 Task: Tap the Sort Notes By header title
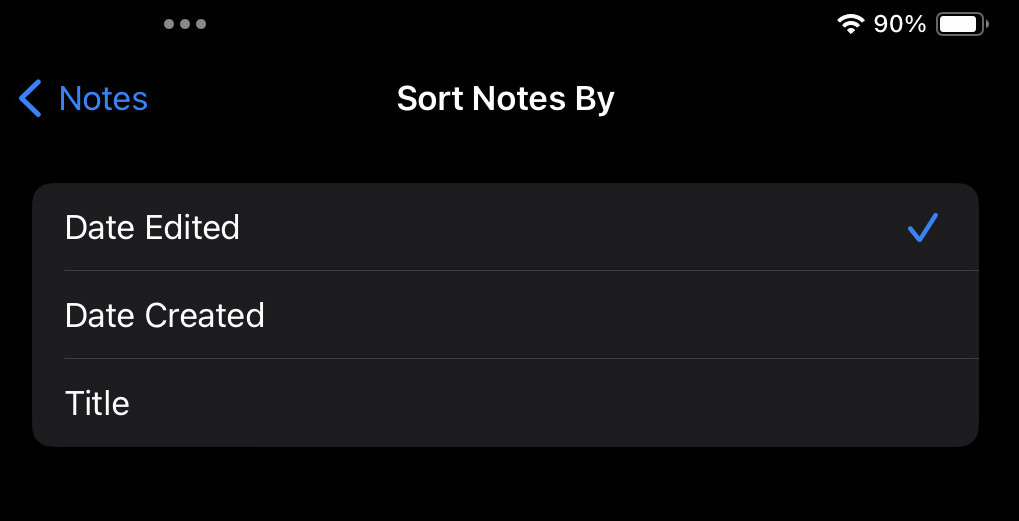coord(506,99)
